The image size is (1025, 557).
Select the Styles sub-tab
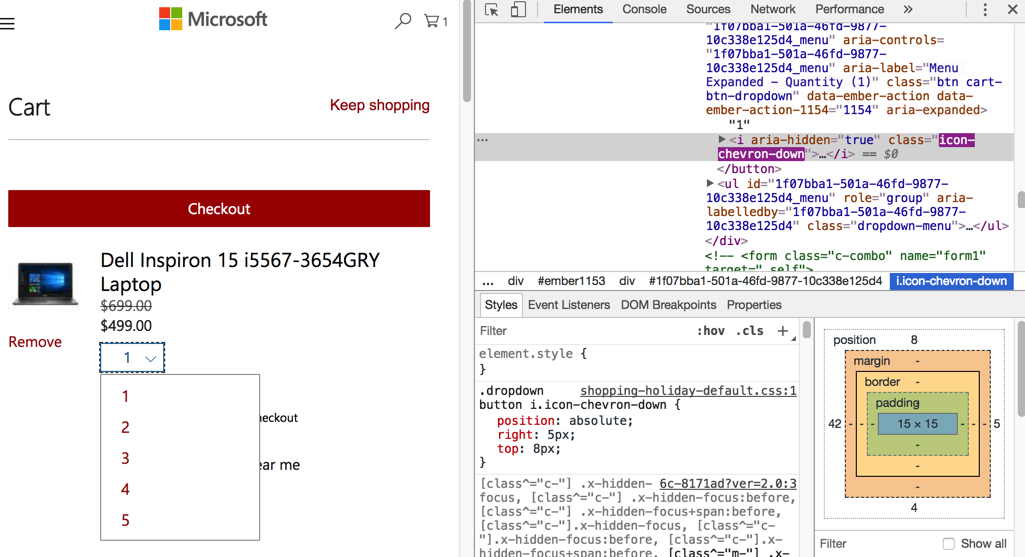pos(501,305)
